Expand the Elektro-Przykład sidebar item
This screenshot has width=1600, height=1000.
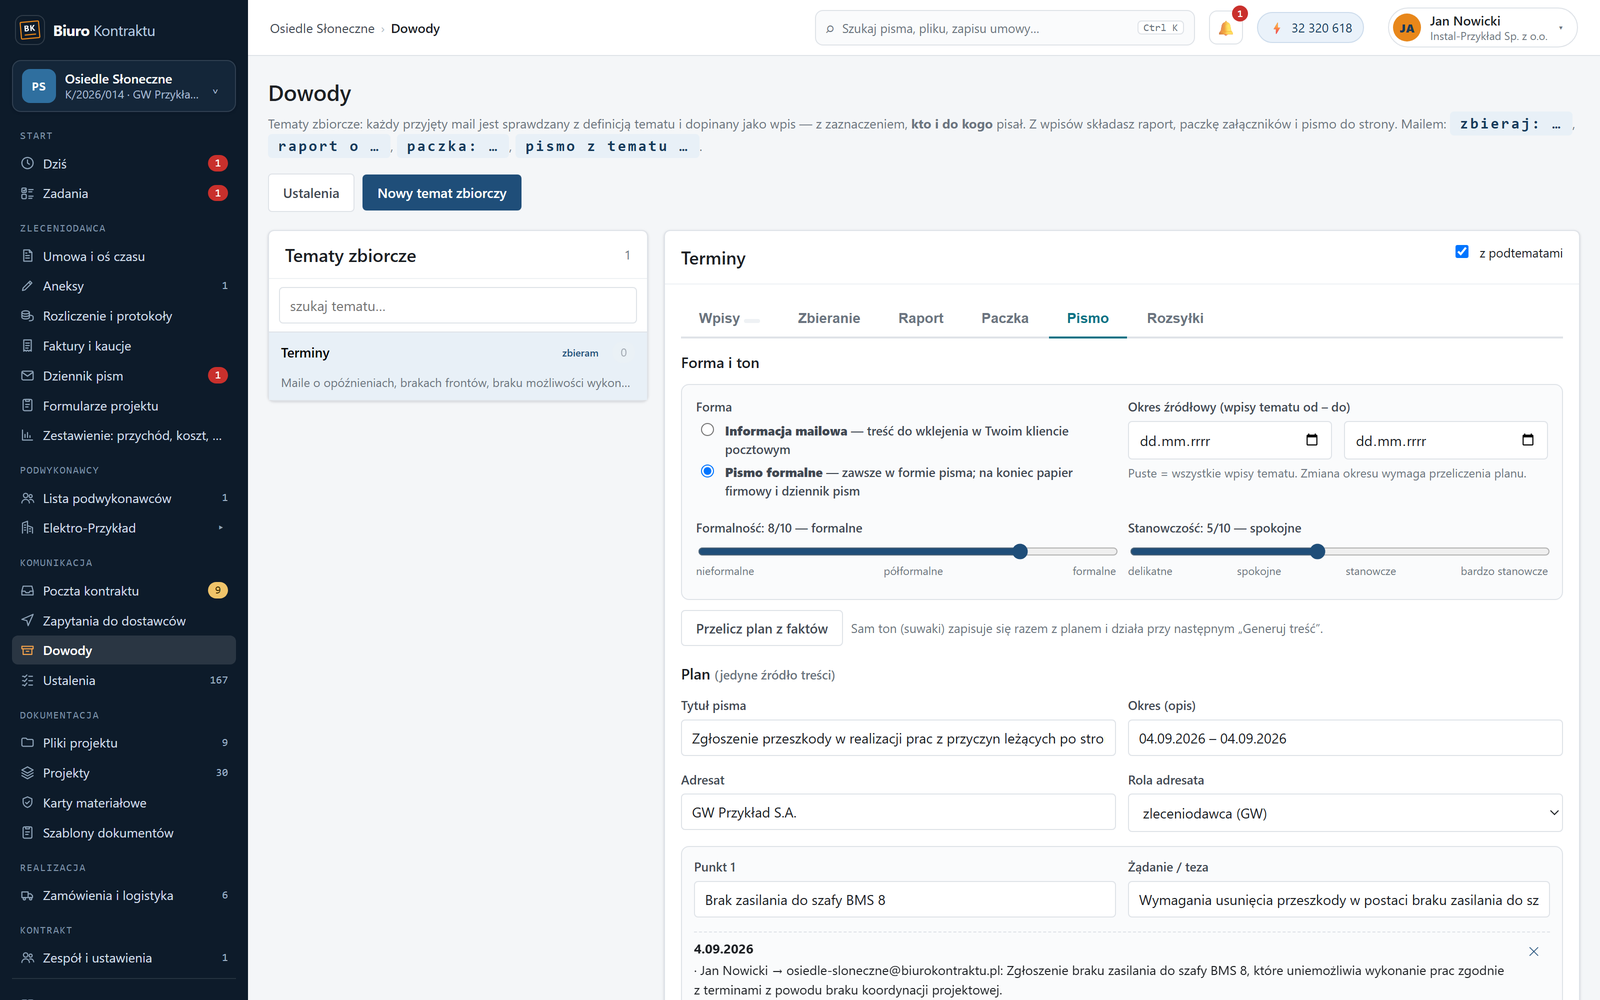124,528
